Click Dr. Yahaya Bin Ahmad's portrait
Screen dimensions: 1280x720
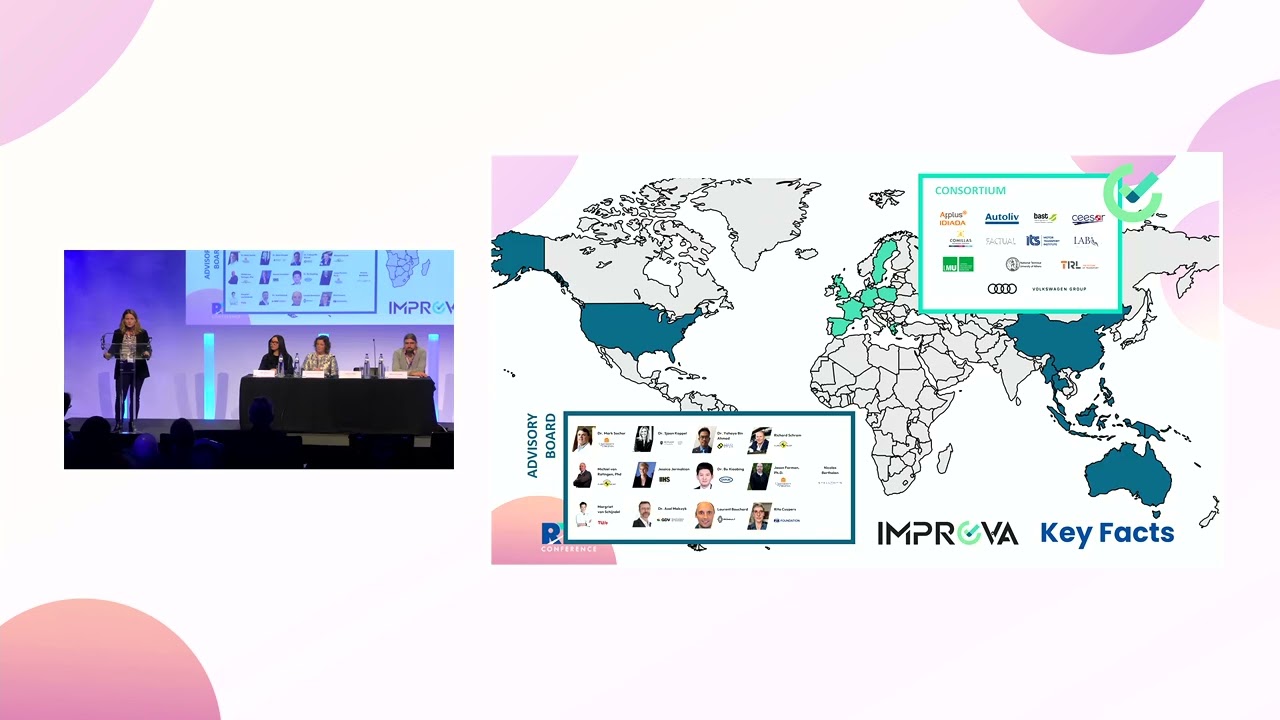coord(703,440)
